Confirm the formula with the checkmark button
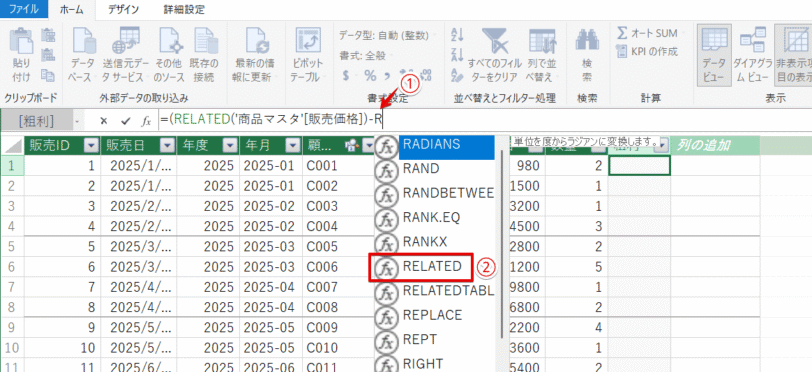The height and width of the screenshot is (372, 812). point(125,121)
